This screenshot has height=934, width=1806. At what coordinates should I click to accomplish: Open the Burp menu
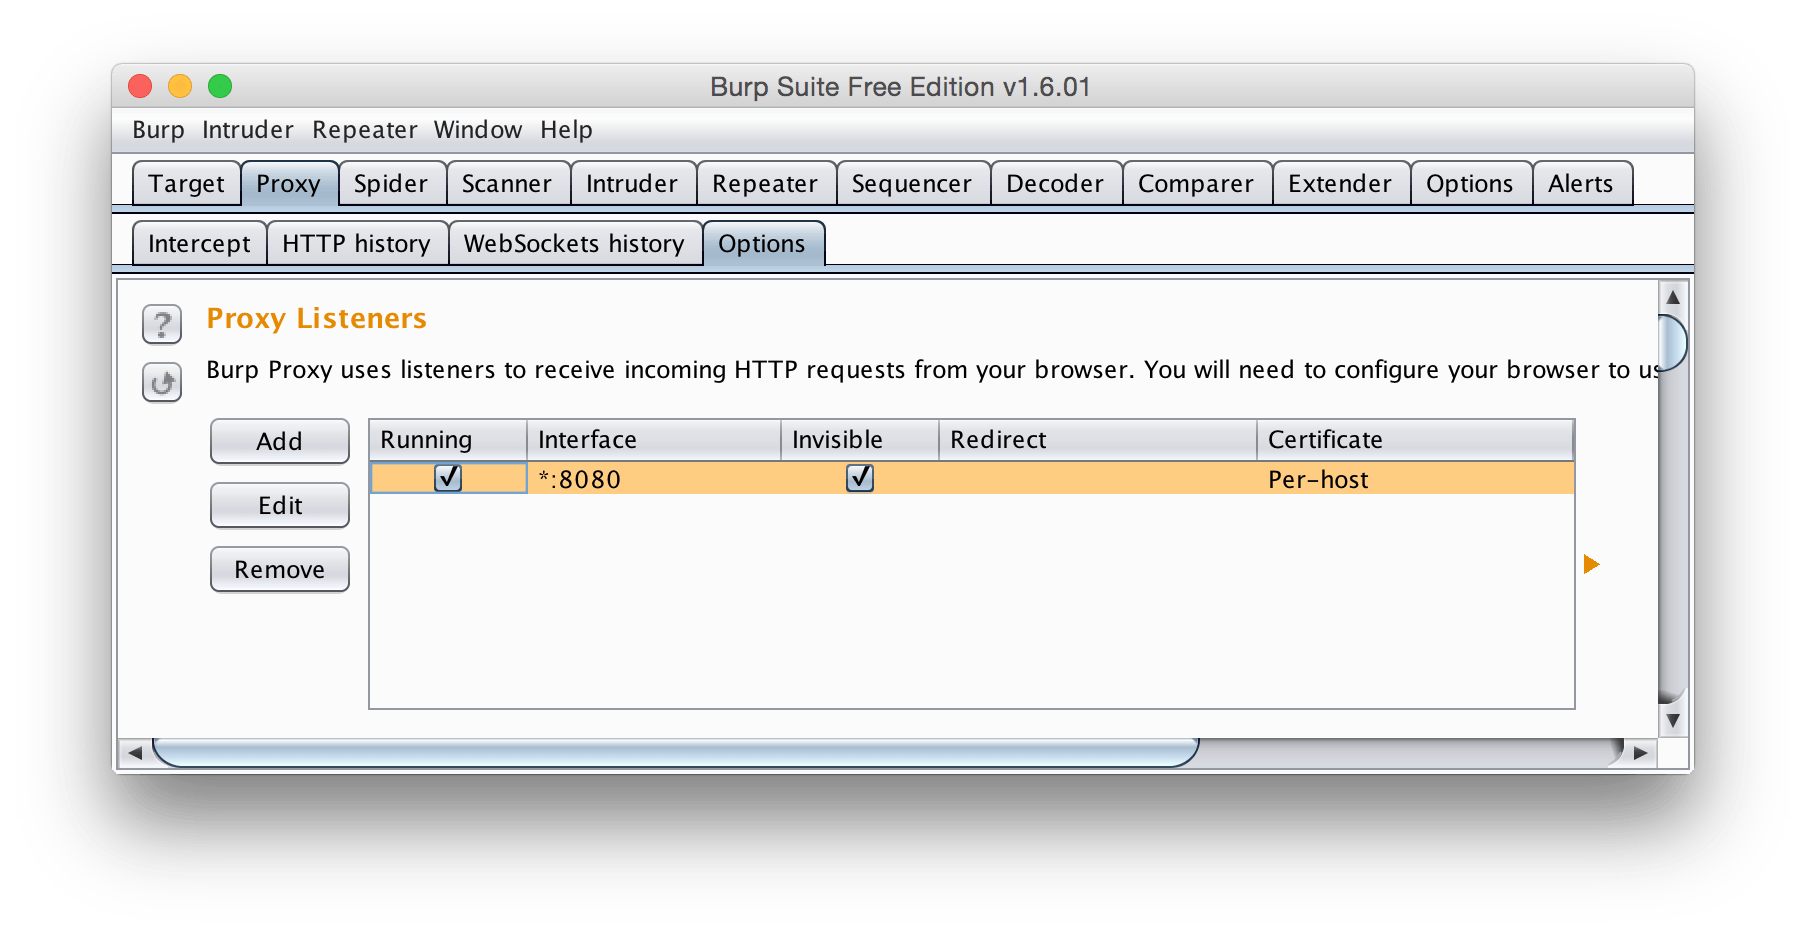(x=158, y=130)
